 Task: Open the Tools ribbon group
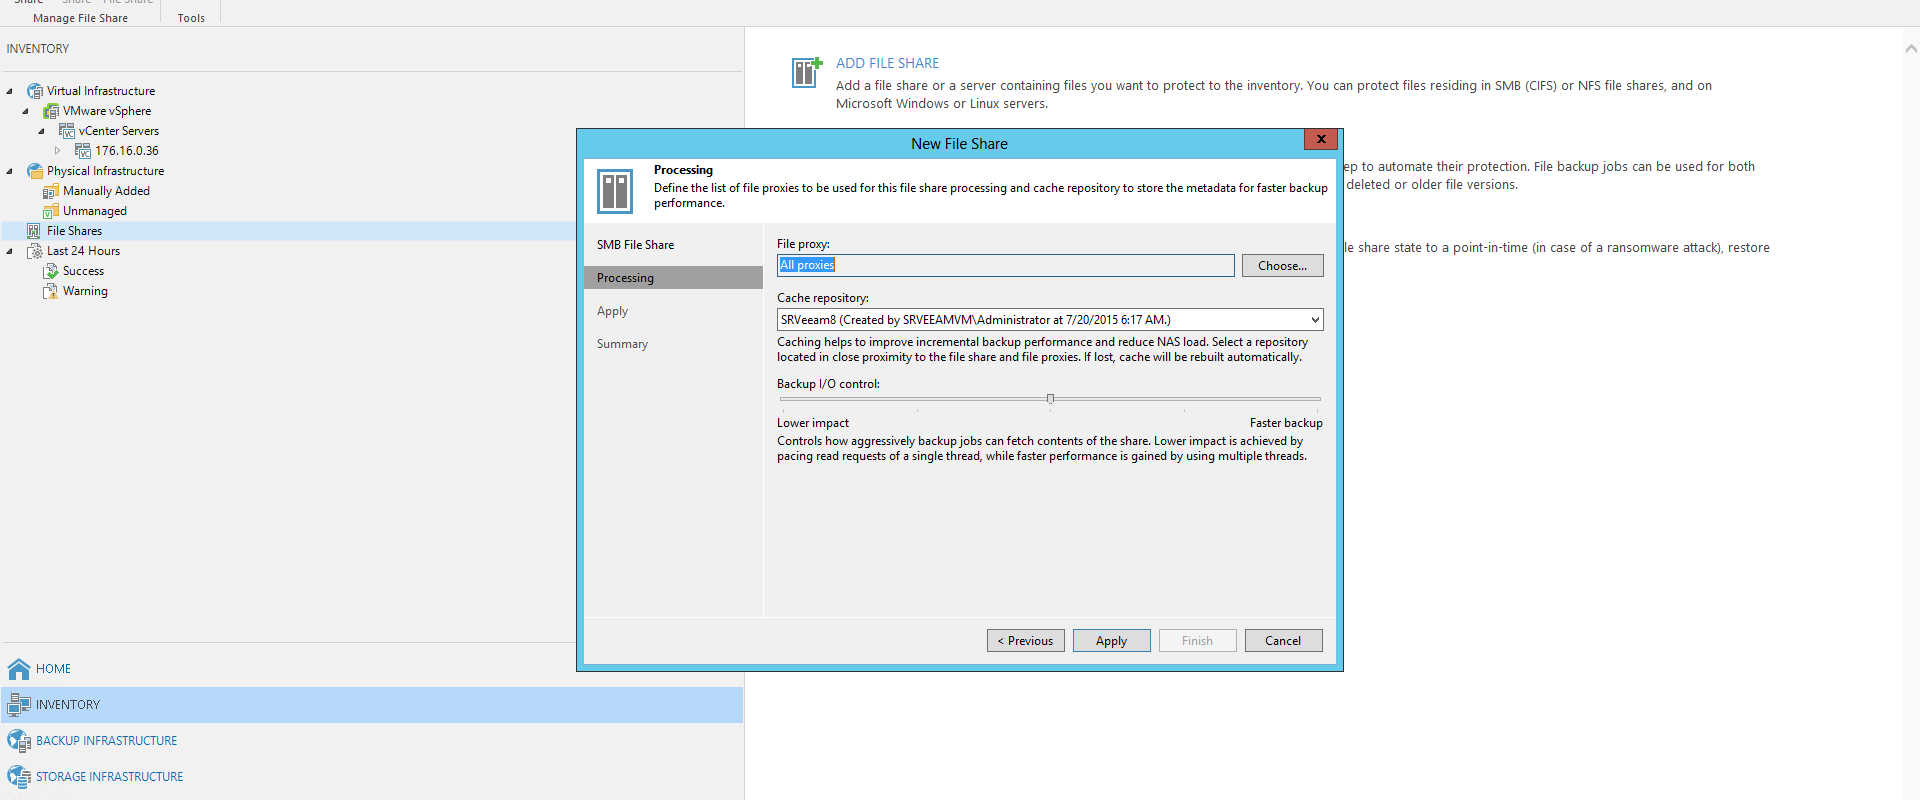click(191, 18)
